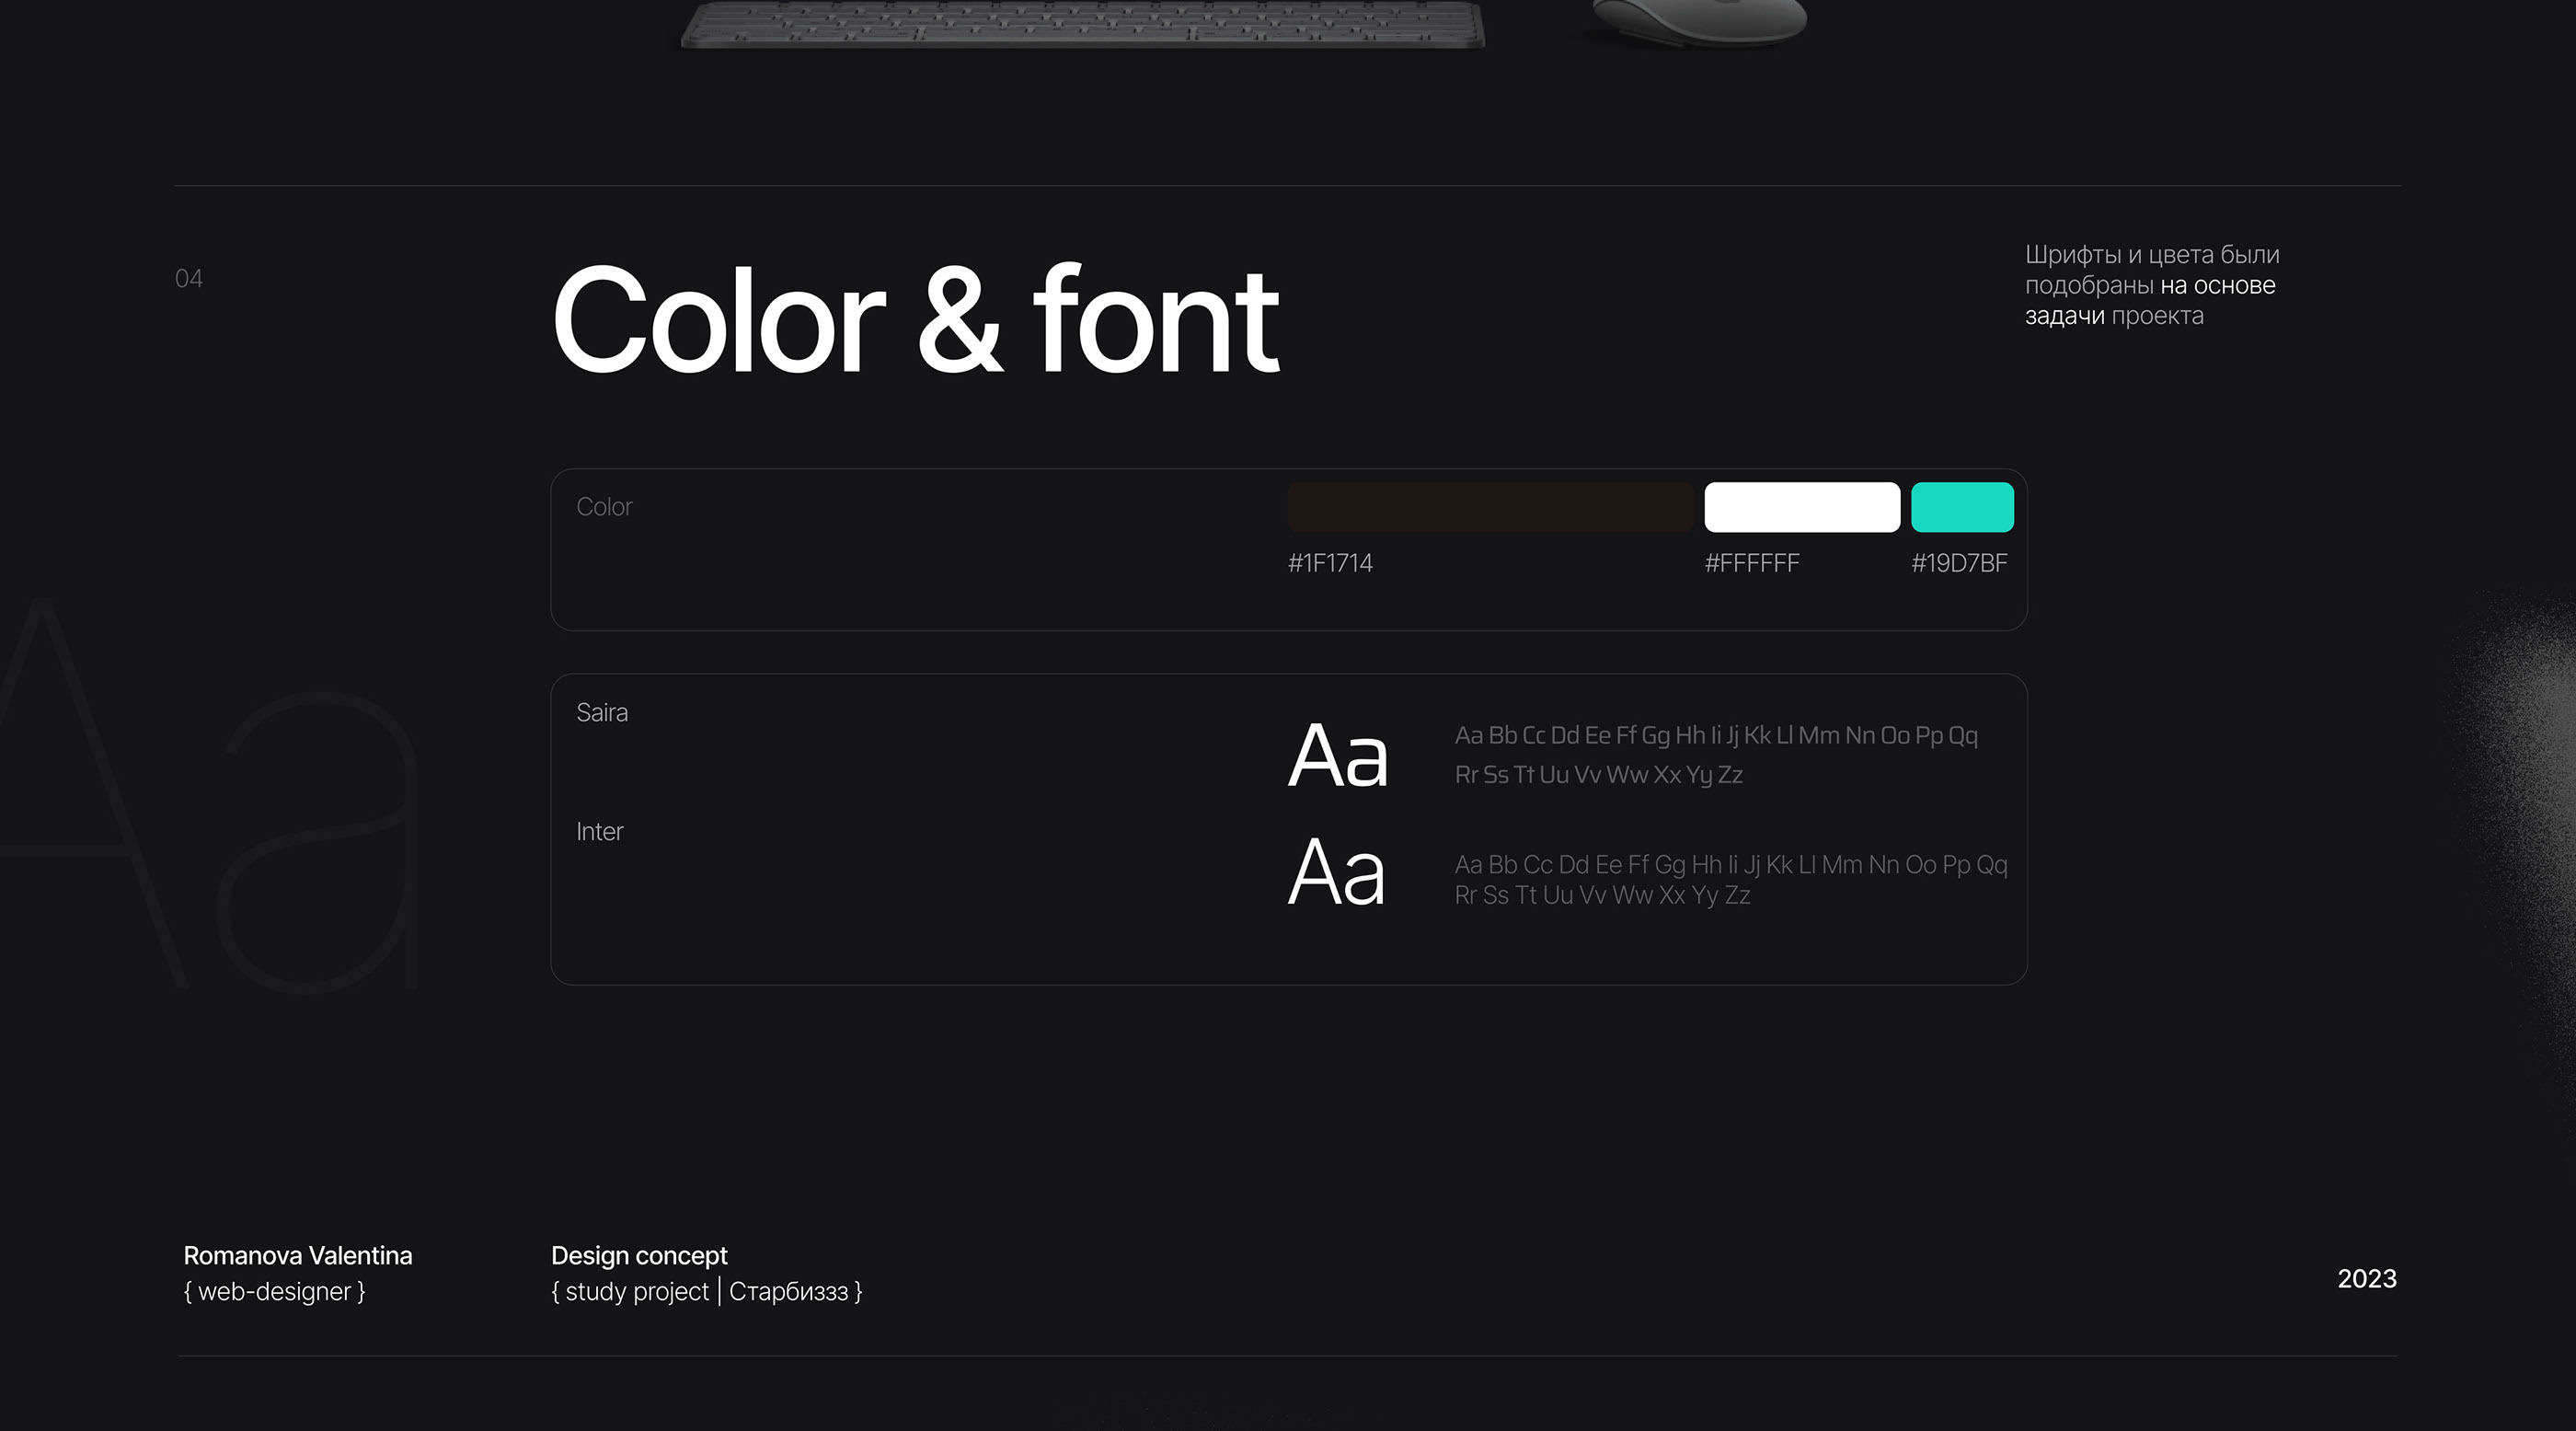2576x1431 pixels.
Task: Click the 2023 year label
Action: [x=2366, y=1279]
